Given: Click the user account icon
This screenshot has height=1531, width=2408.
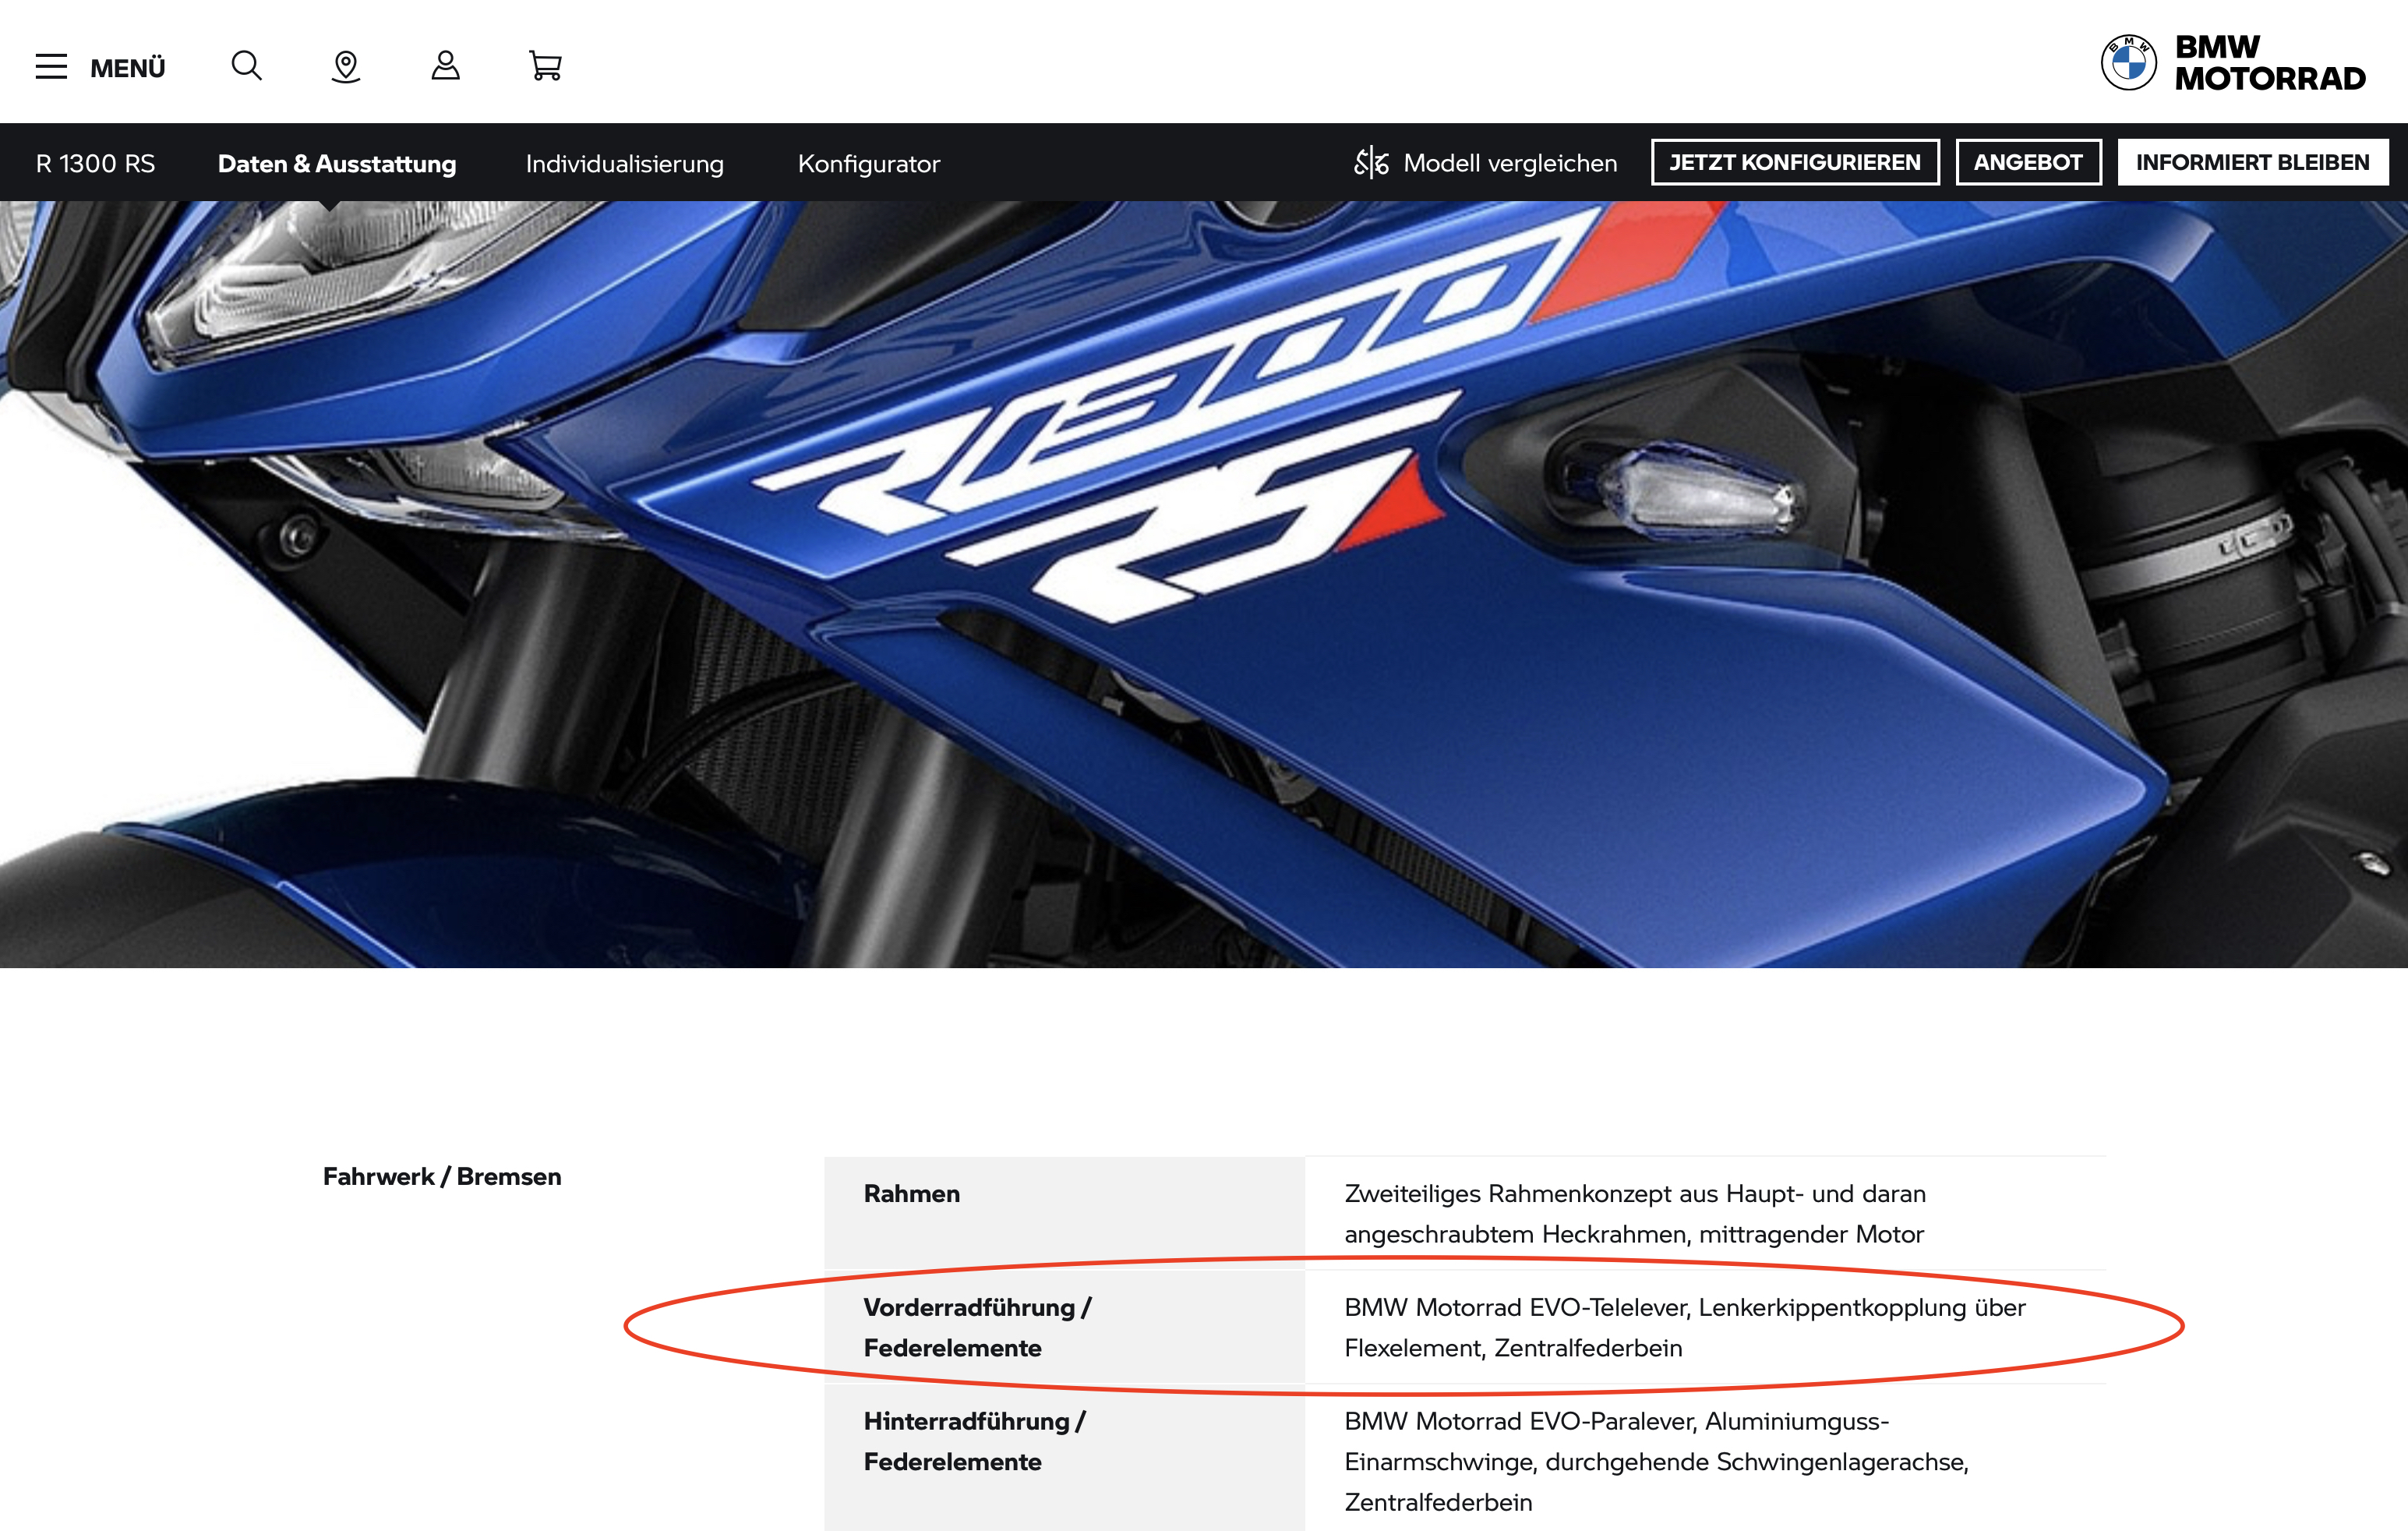Looking at the screenshot, I should pyautogui.click(x=445, y=66).
